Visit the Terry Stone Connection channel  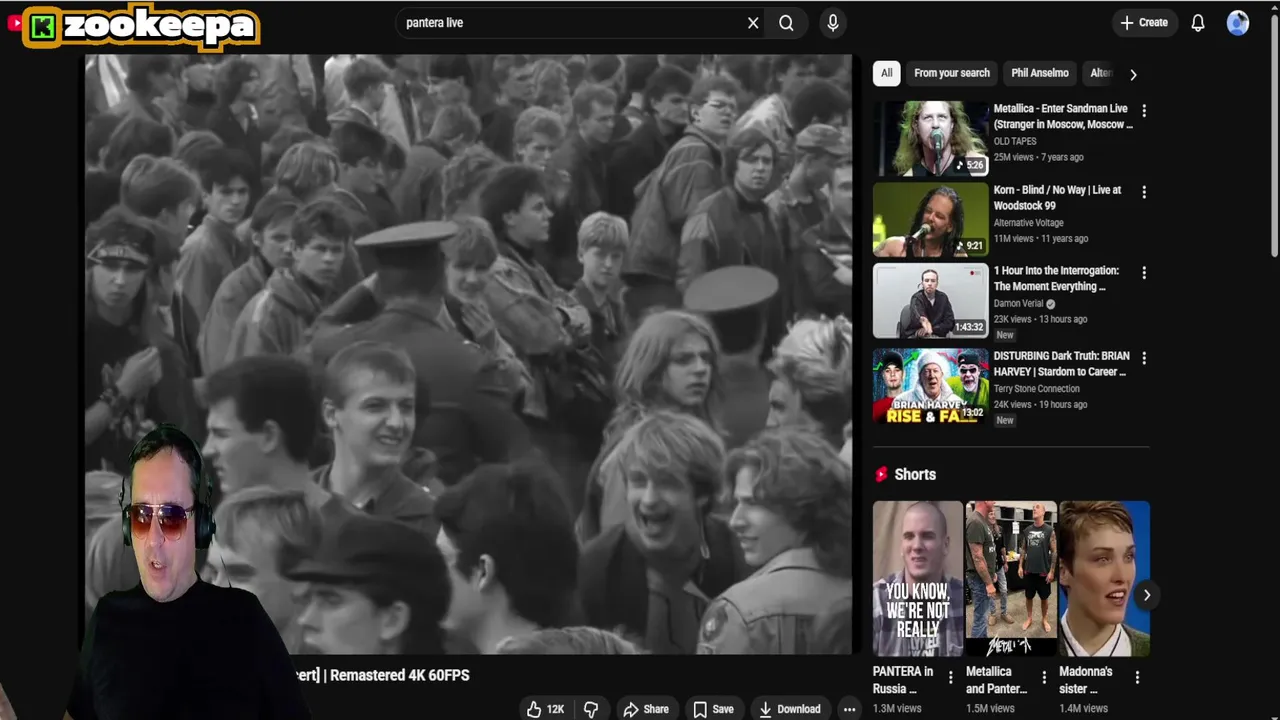[1036, 388]
